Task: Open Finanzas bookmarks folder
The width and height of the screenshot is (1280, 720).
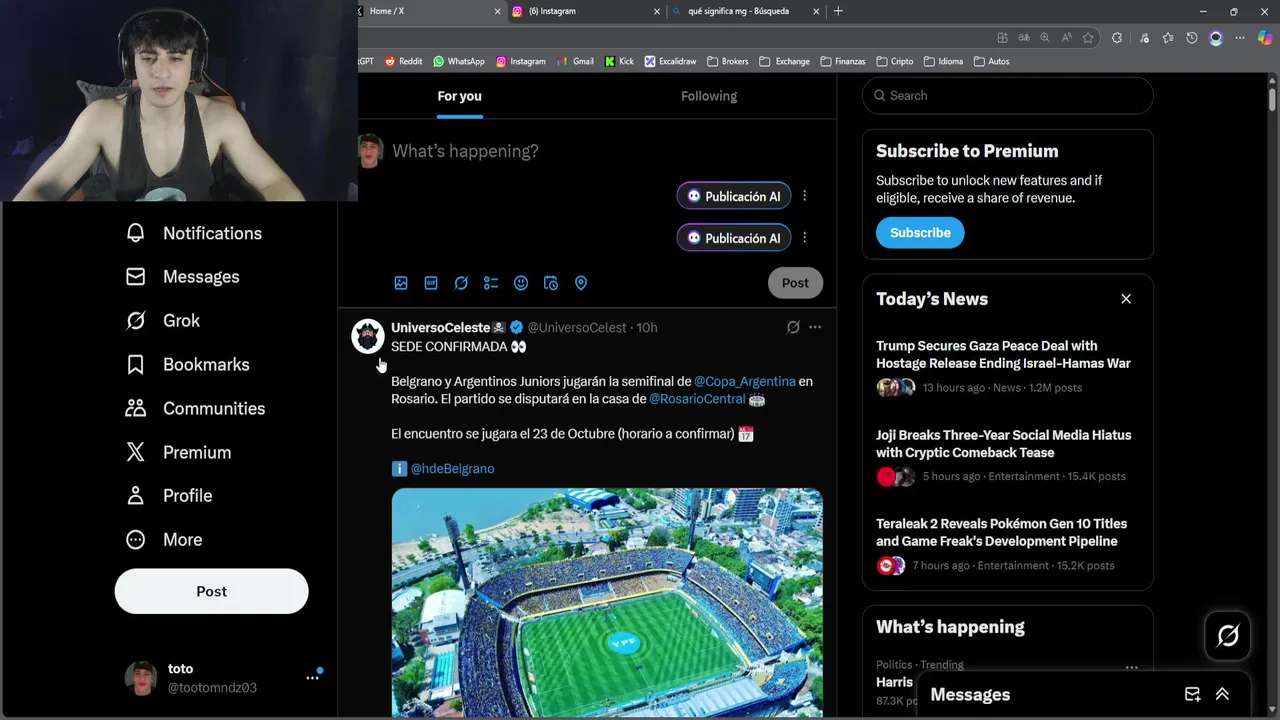Action: tap(842, 61)
